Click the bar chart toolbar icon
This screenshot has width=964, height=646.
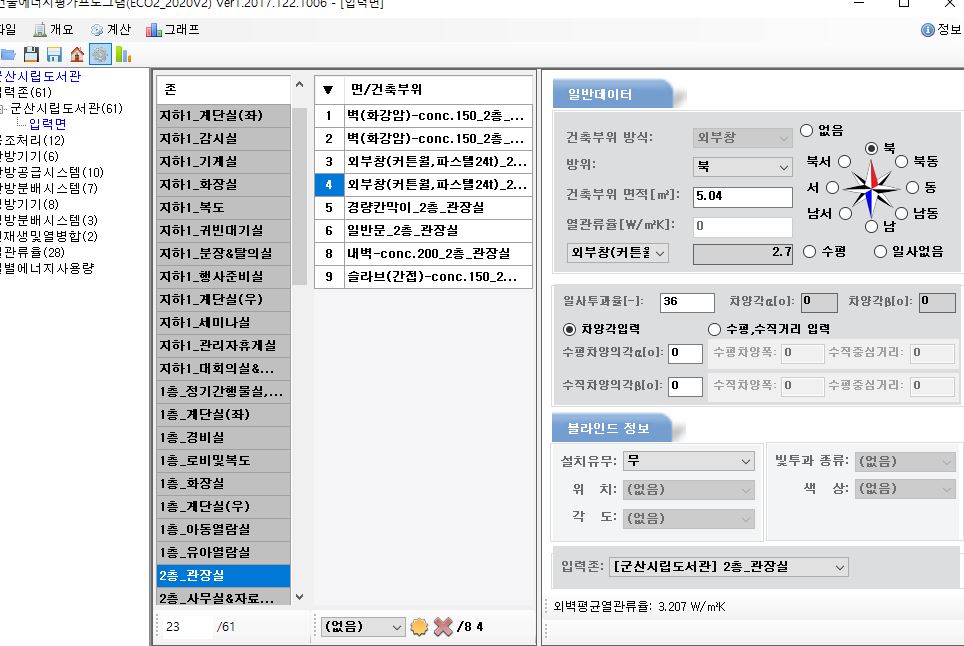point(123,54)
